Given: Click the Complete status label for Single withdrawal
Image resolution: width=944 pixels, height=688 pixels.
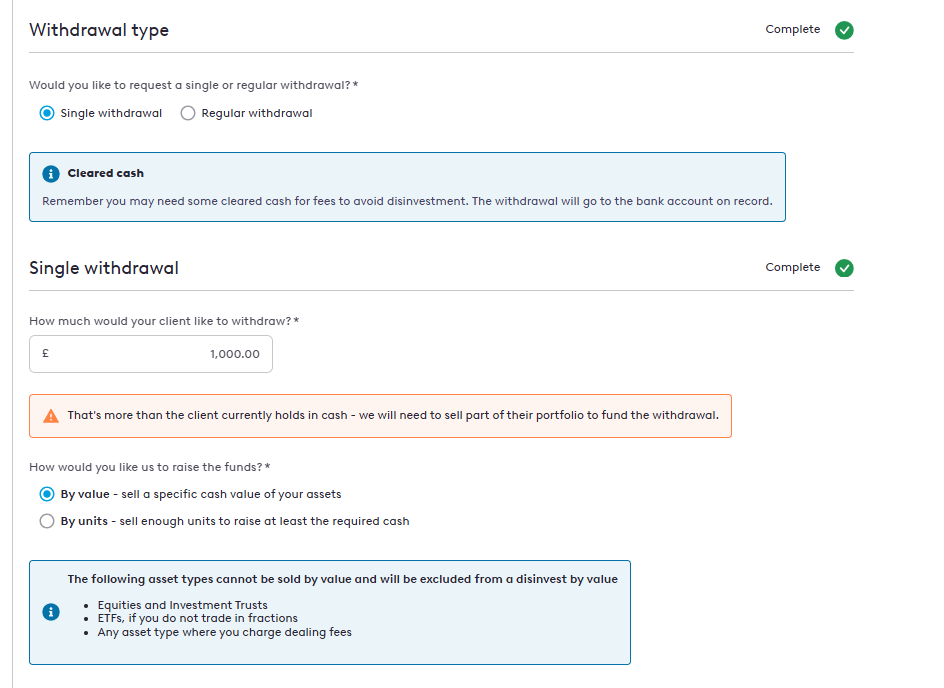Looking at the screenshot, I should click(x=792, y=268).
